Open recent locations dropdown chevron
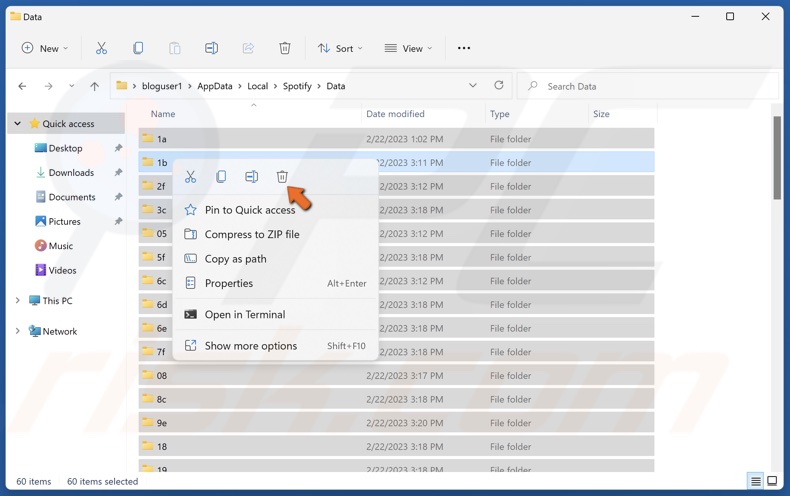The width and height of the screenshot is (790, 496). [72, 86]
